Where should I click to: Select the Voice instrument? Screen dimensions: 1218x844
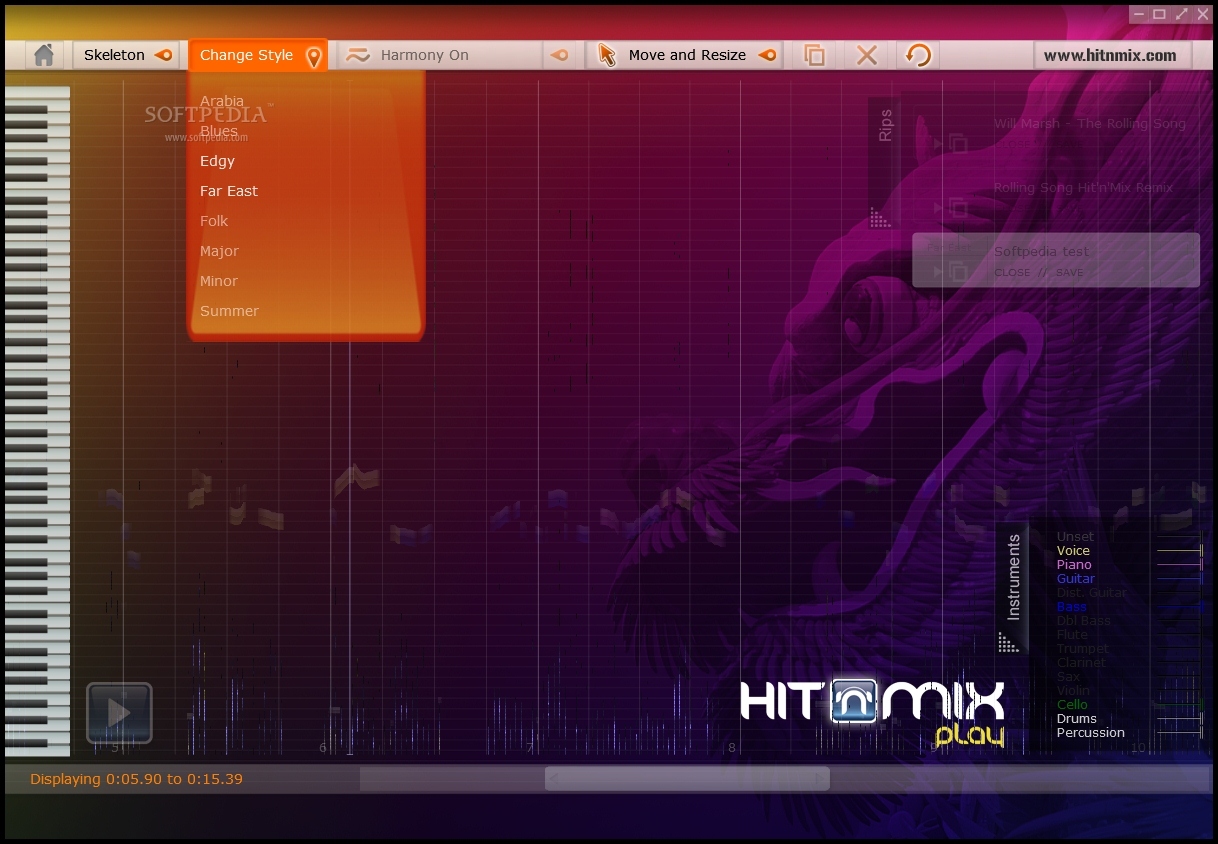pyautogui.click(x=1073, y=551)
